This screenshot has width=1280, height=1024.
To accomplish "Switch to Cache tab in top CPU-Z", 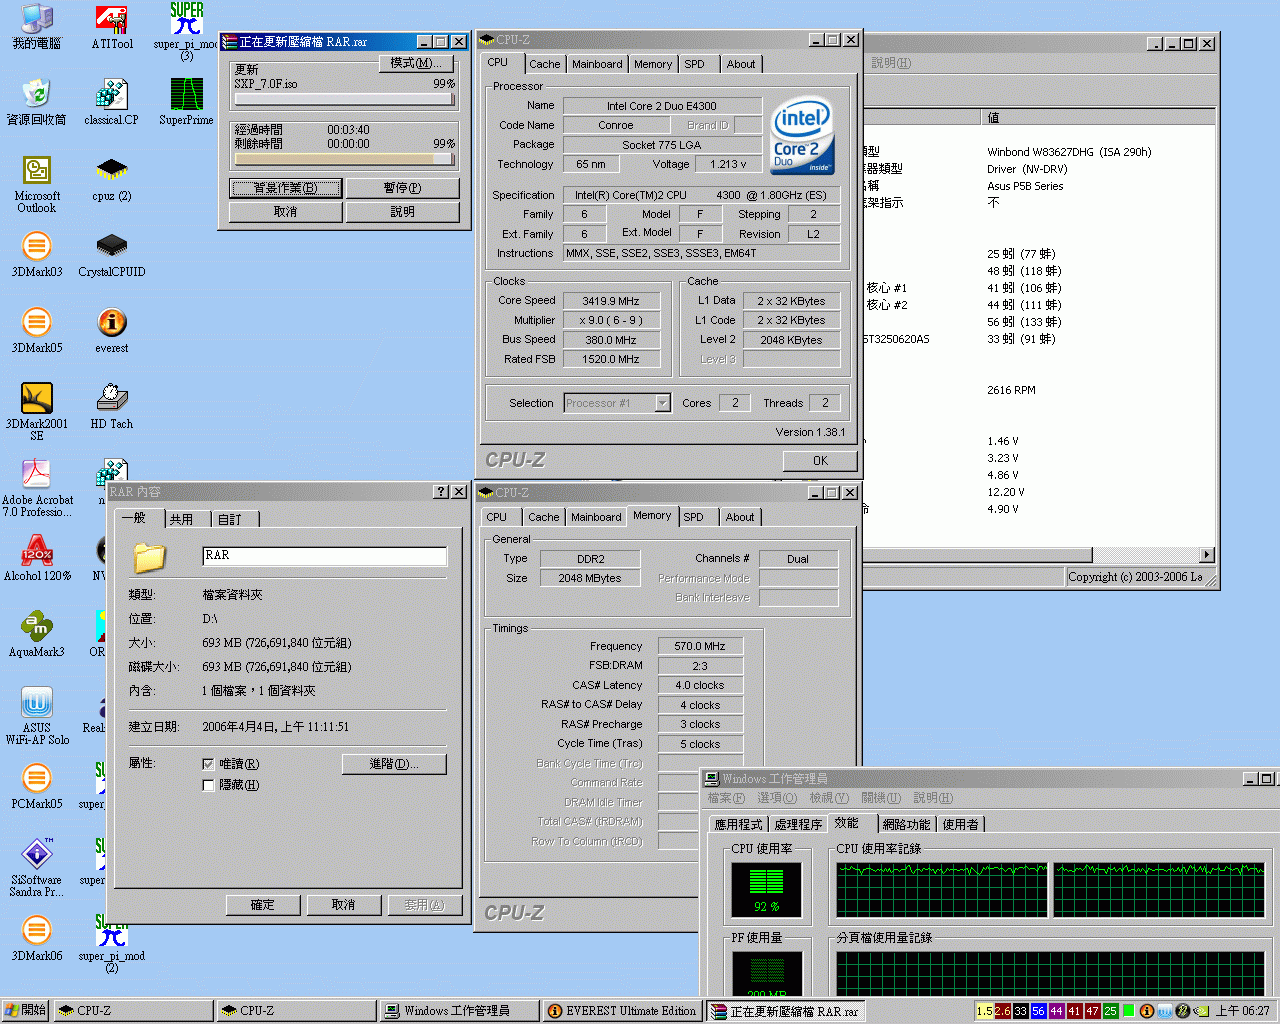I will tap(544, 64).
